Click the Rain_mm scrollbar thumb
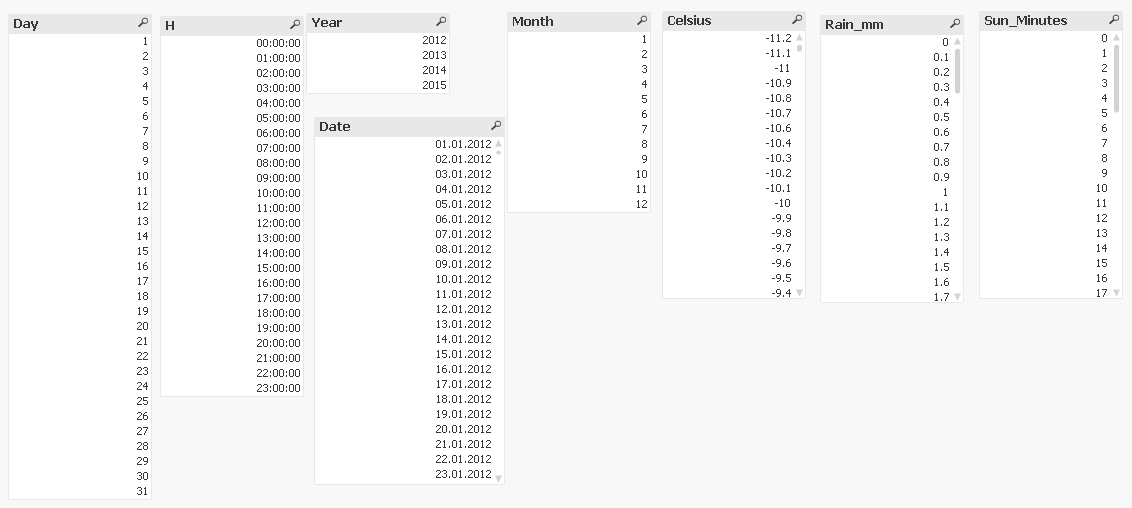1132x508 pixels. coord(957,70)
